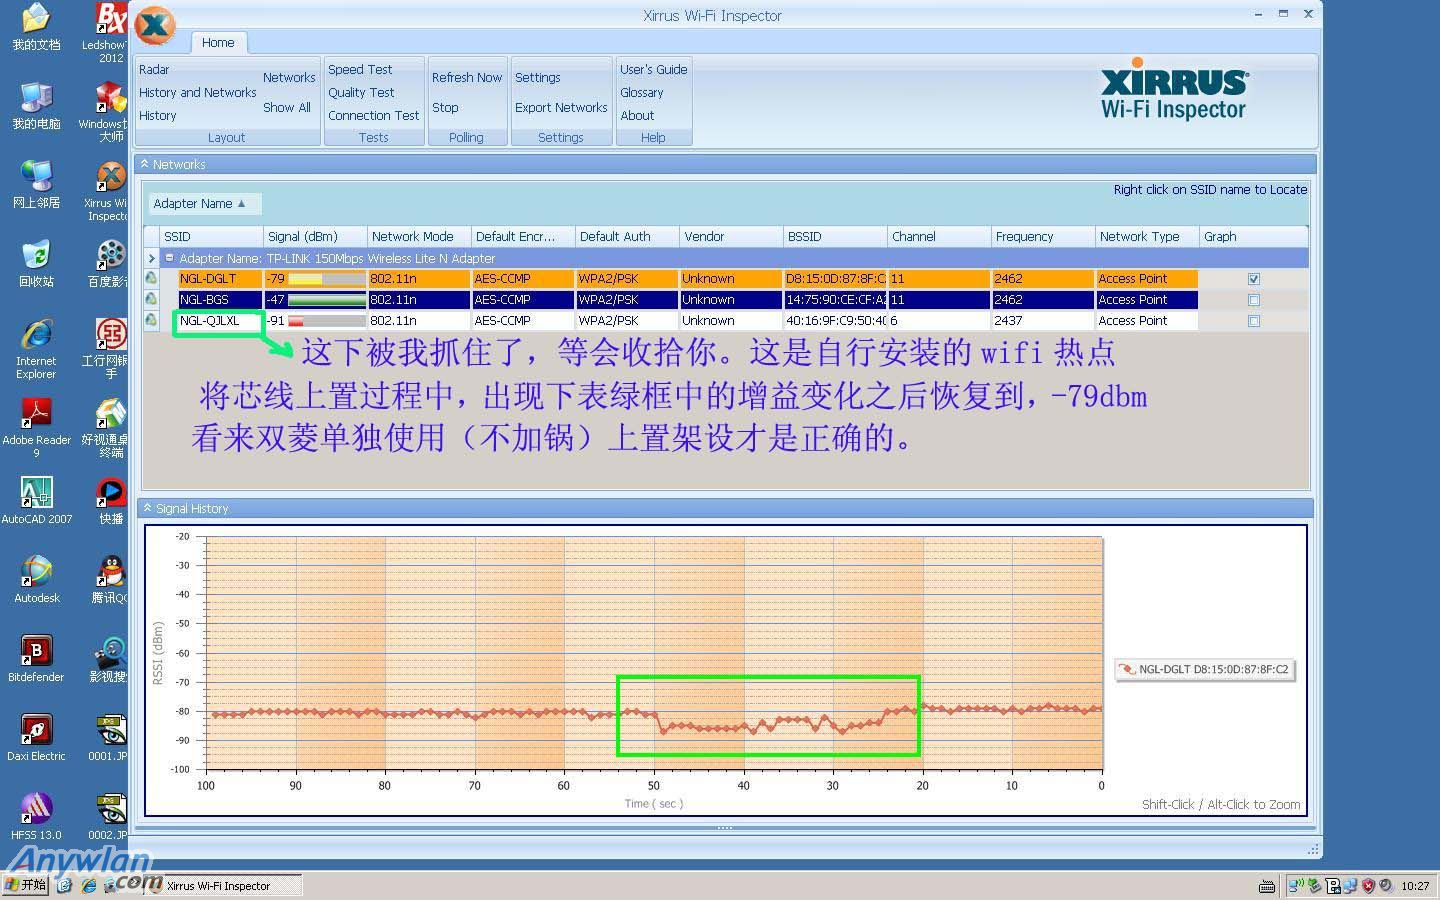The width and height of the screenshot is (1440, 900).
Task: Toggle Adapter Name group sort
Action: (204, 203)
